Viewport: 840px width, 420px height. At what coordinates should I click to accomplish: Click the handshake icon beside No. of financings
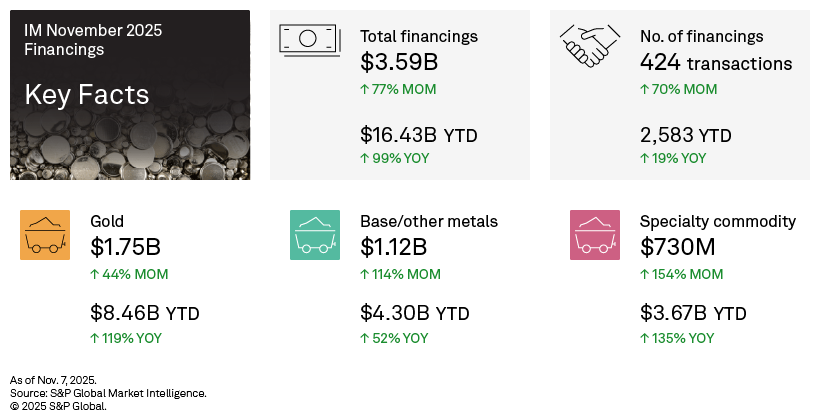[590, 46]
